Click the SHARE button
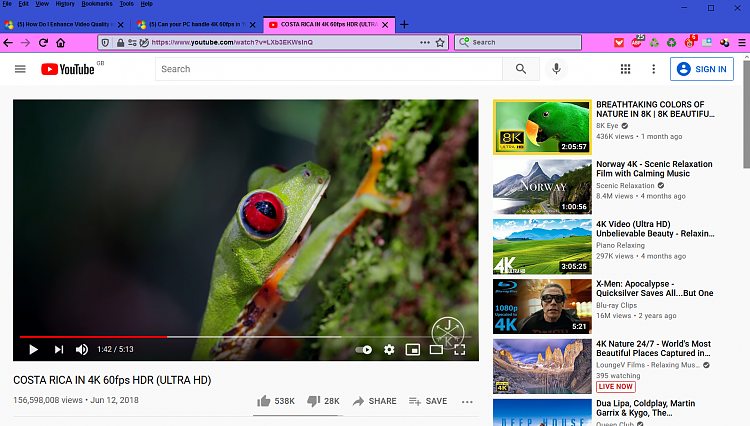The image size is (750, 426). 375,401
